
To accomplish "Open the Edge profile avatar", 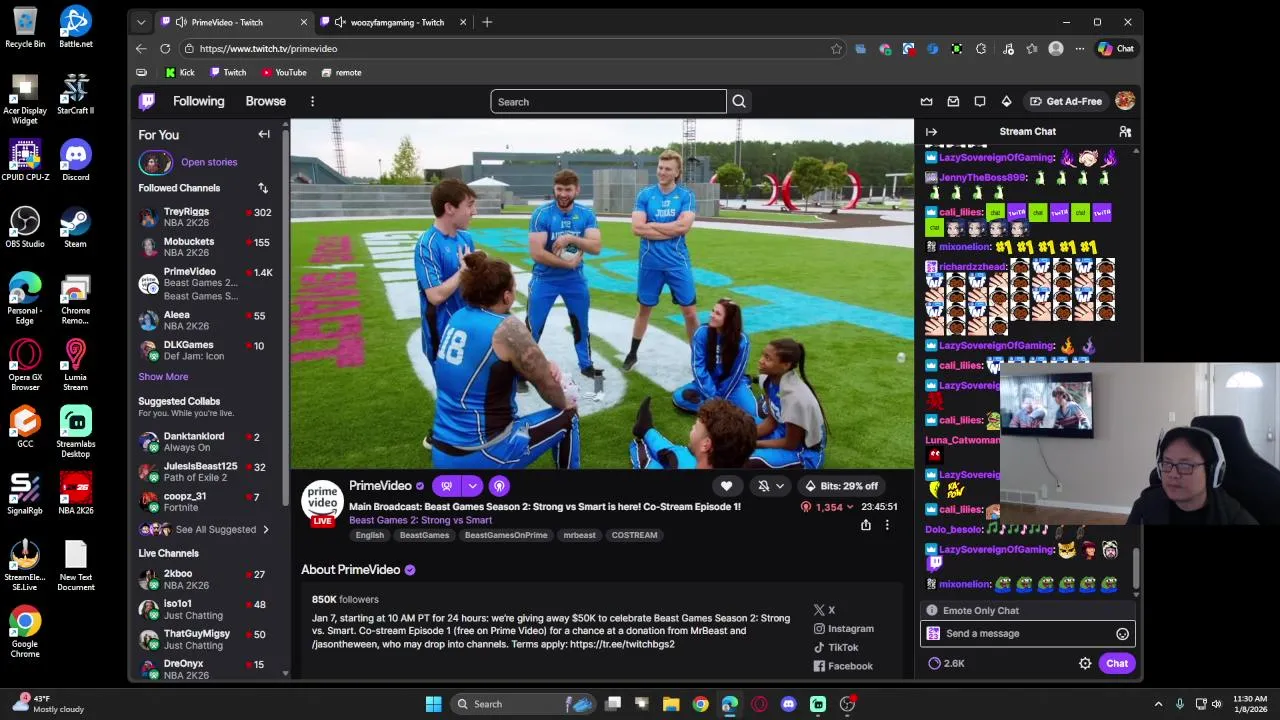I will click(x=1056, y=48).
